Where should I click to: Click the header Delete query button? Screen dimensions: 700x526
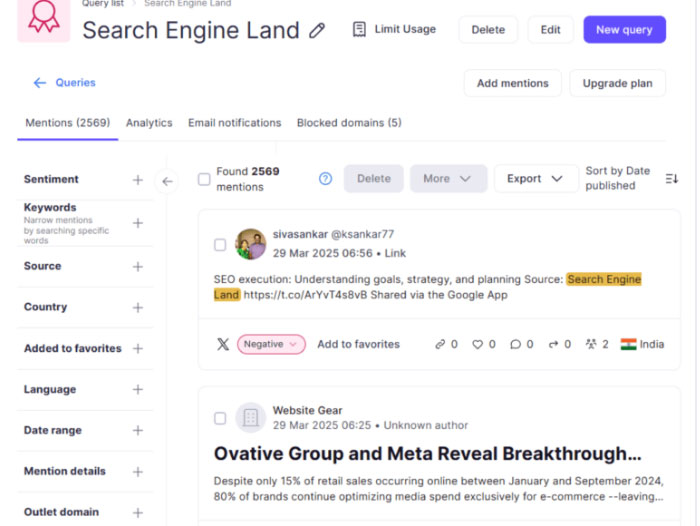click(488, 29)
